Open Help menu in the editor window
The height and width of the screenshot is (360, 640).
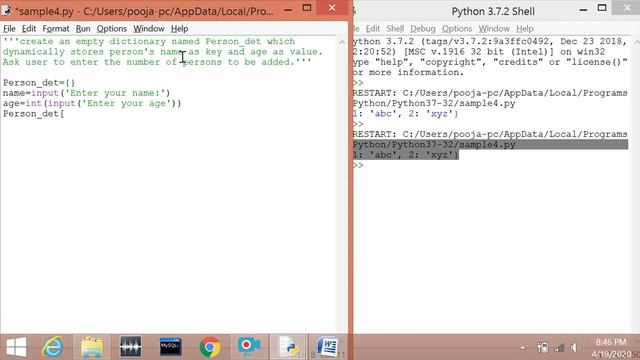click(x=179, y=29)
